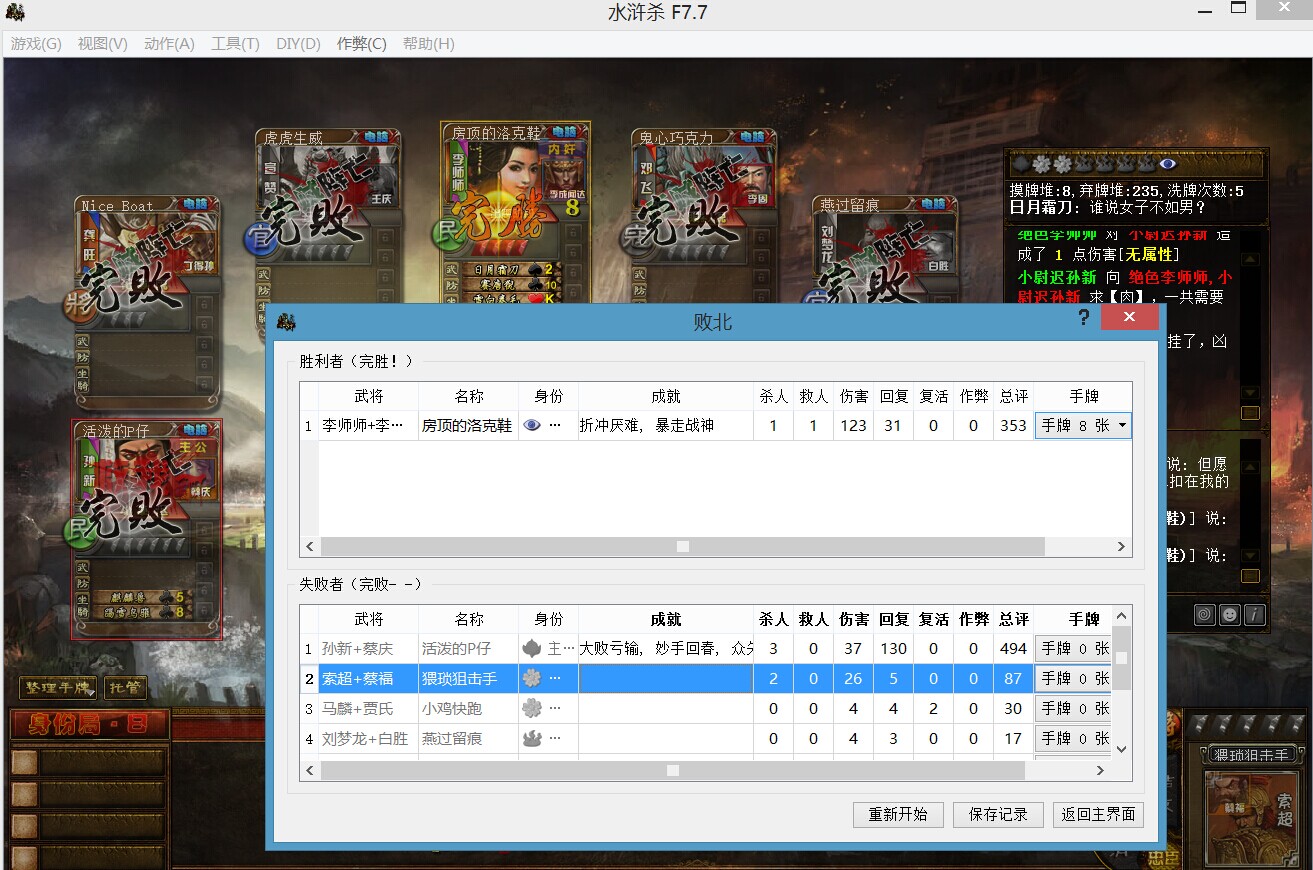This screenshot has width=1313, height=870.
Task: Close the 败北 result dialog
Action: tap(1129, 317)
